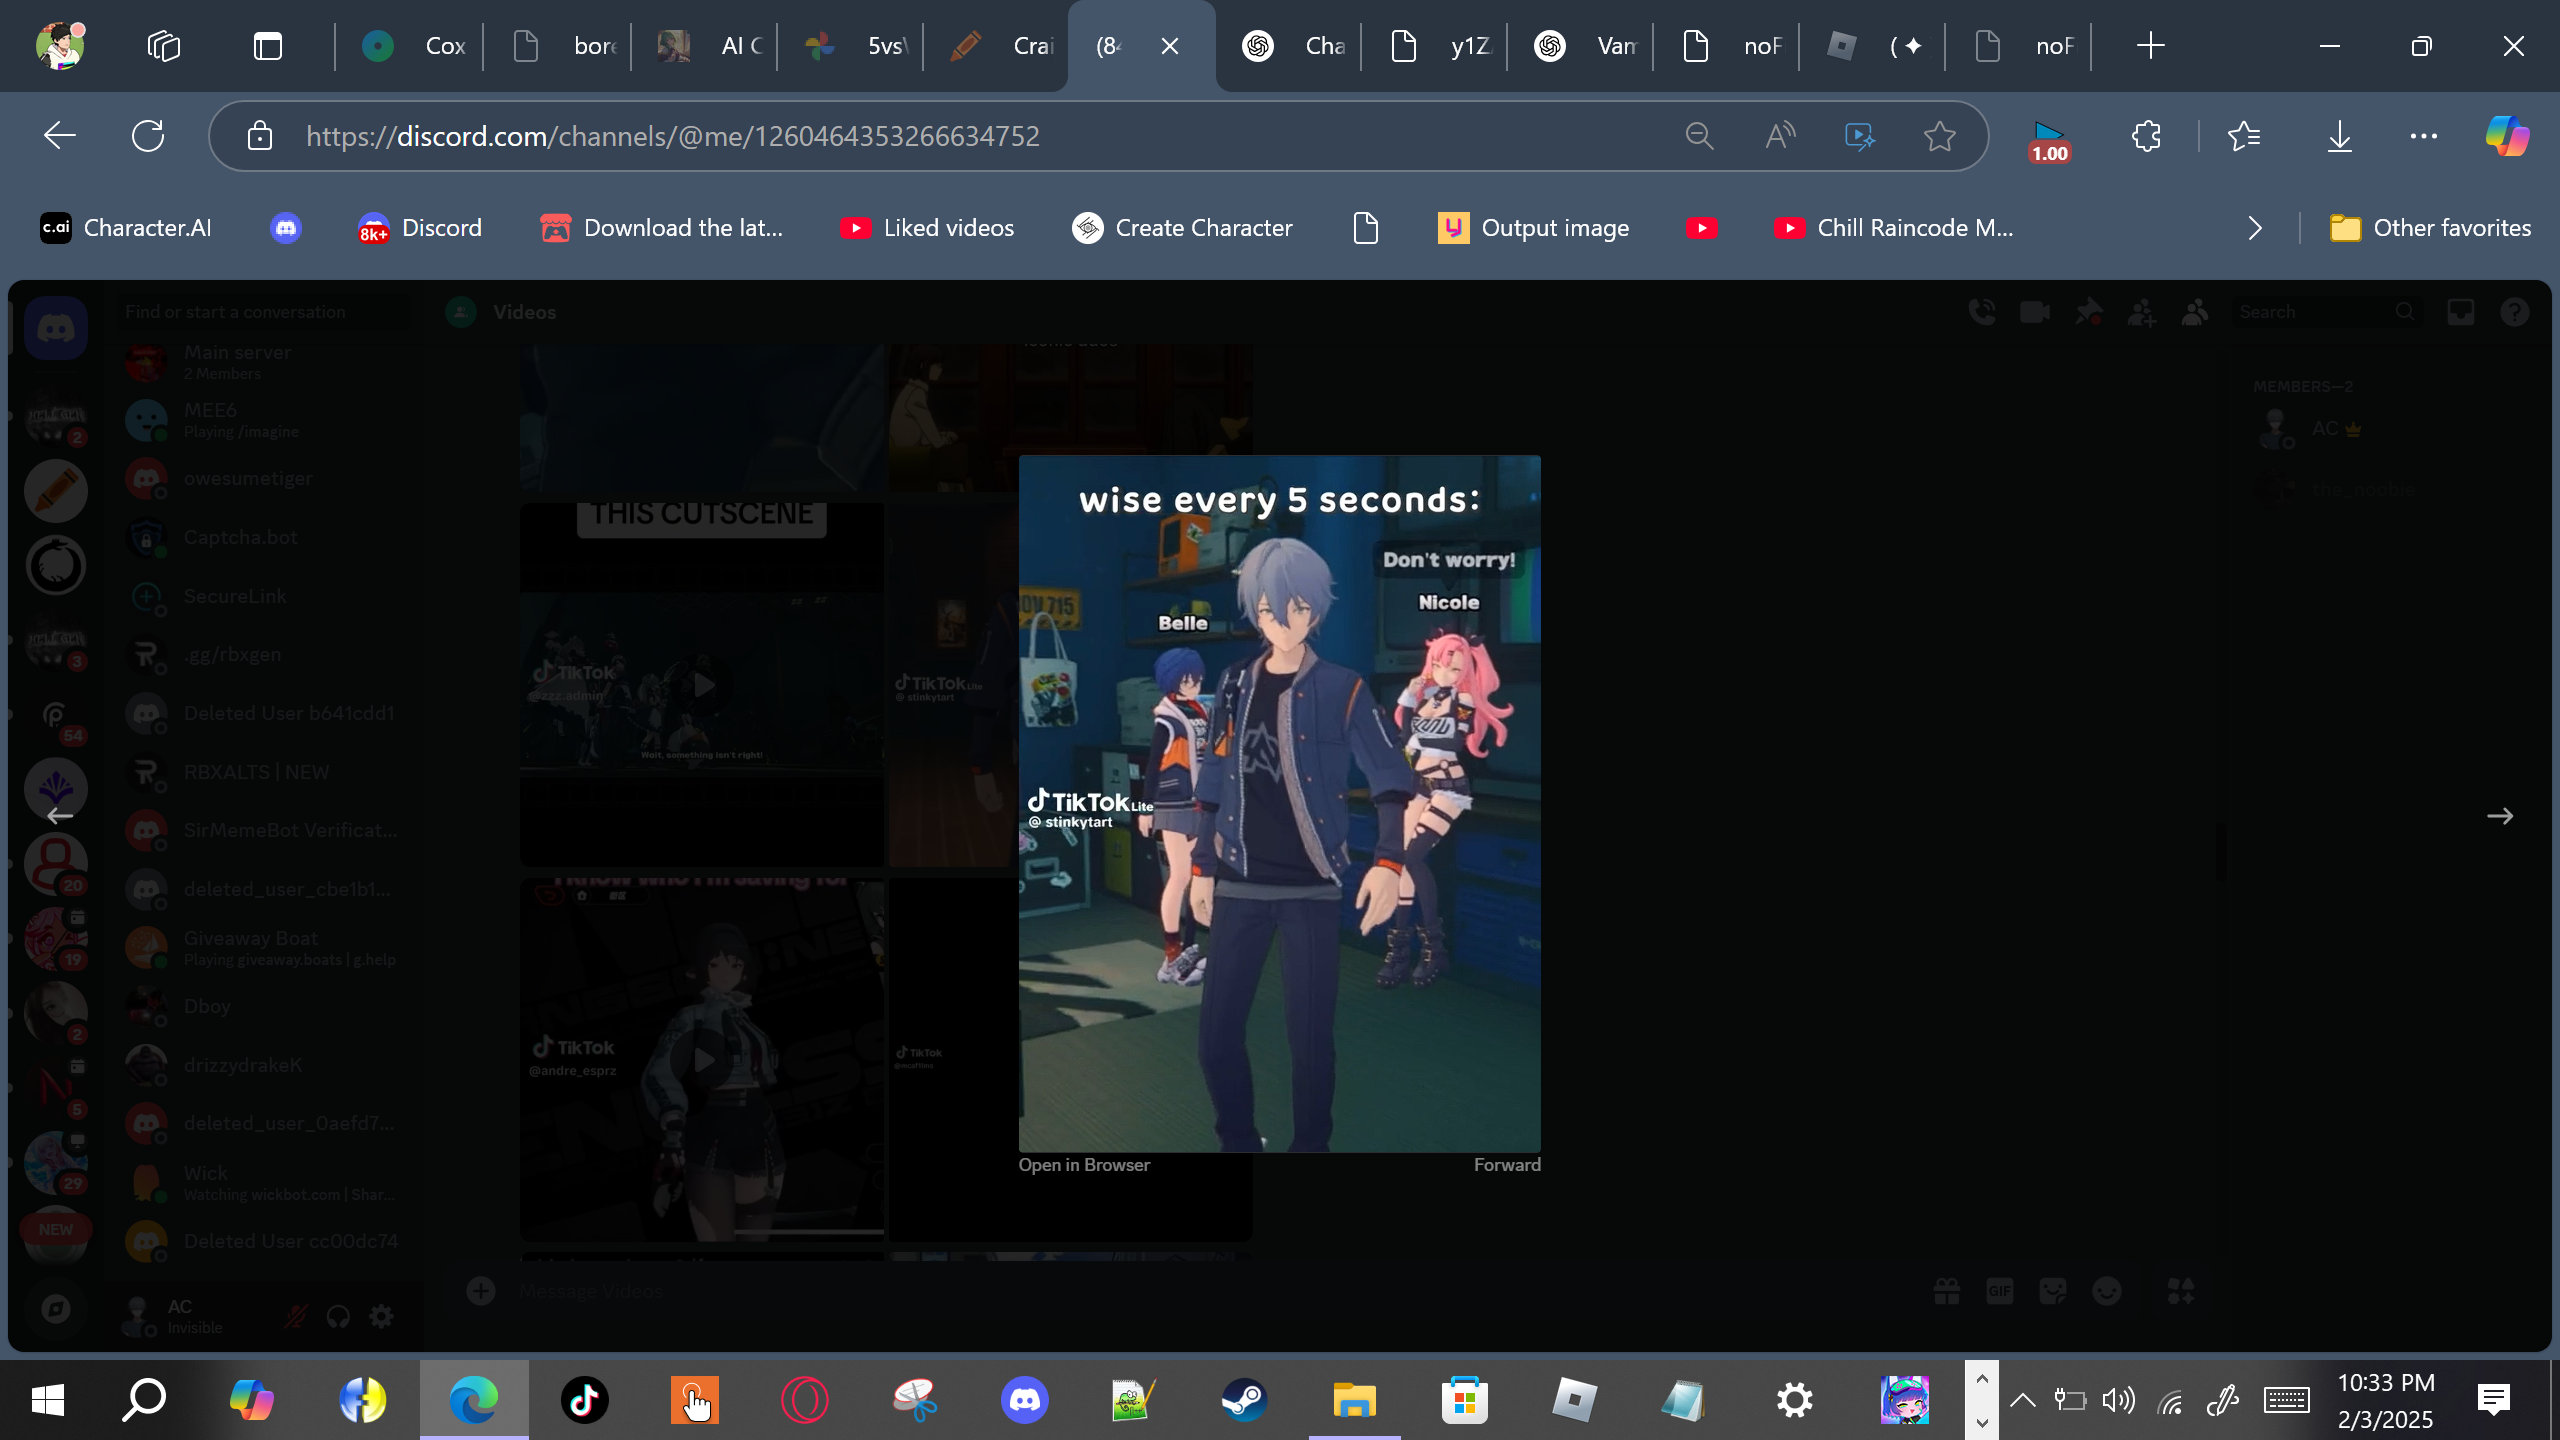Image resolution: width=2560 pixels, height=1440 pixels.
Task: Open Steam from the taskbar
Action: pos(1244,1400)
